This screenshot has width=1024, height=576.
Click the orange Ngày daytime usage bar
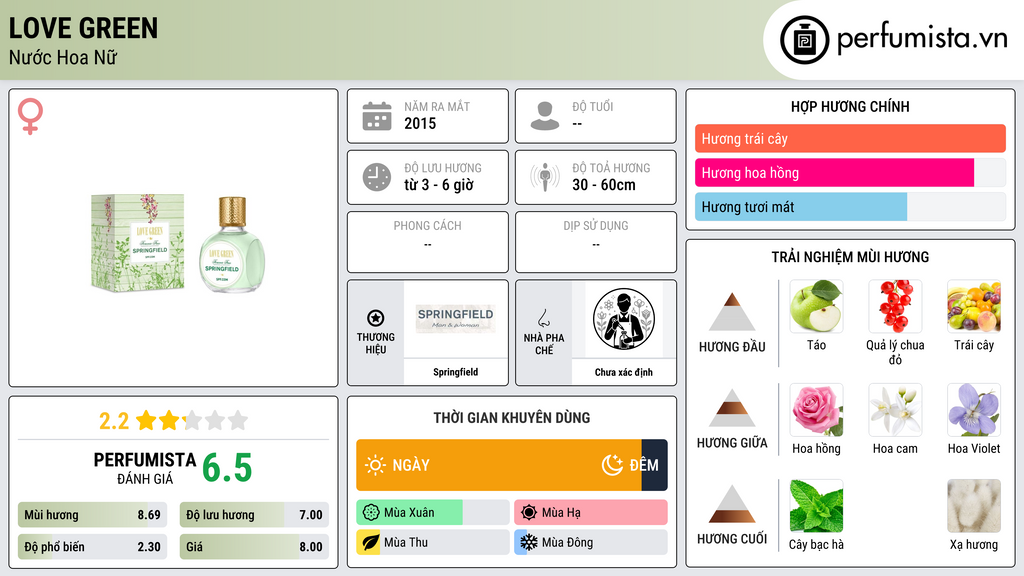(499, 465)
